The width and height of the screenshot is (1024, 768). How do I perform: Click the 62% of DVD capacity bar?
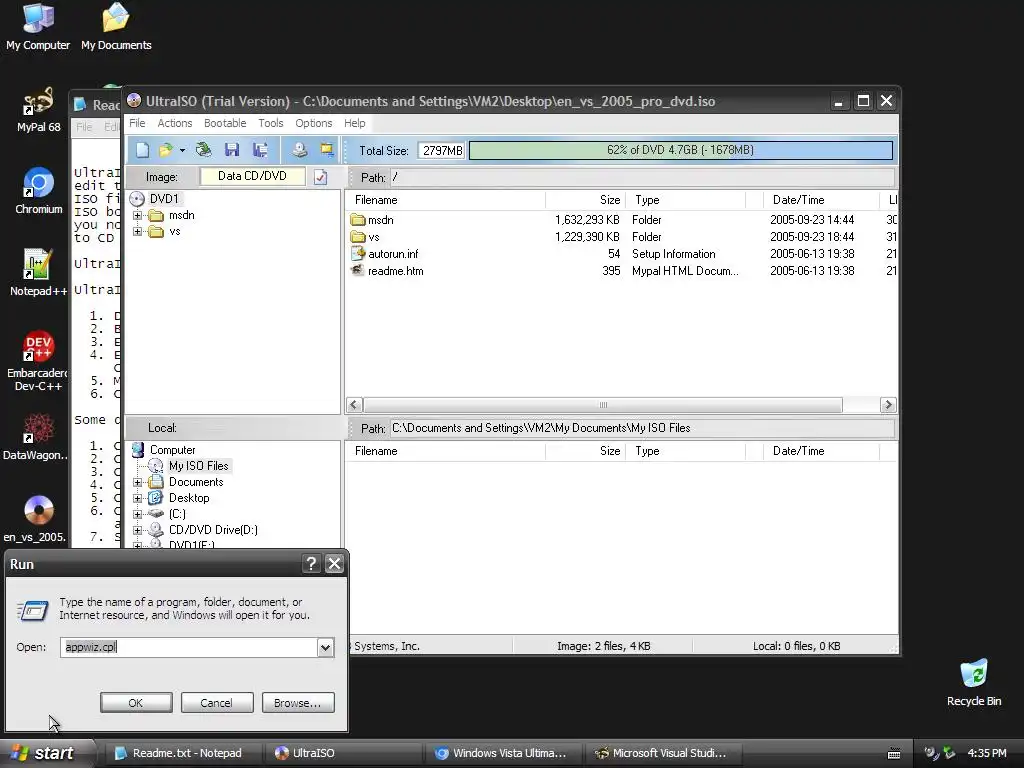(x=680, y=150)
